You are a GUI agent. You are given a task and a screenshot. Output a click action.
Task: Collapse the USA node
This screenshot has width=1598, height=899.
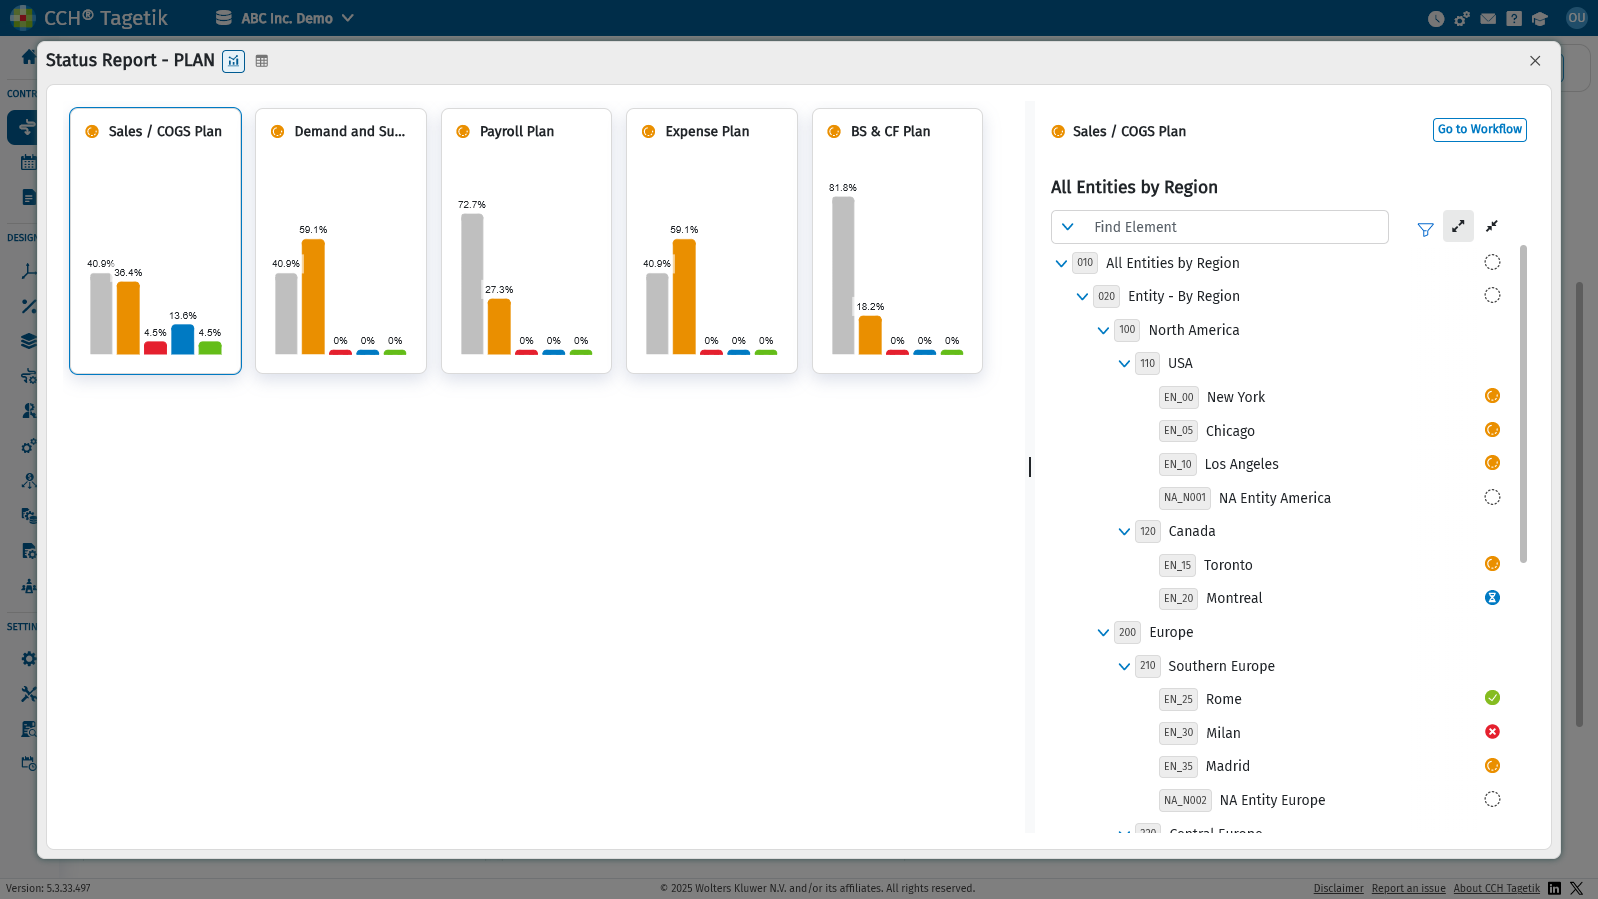(x=1124, y=364)
